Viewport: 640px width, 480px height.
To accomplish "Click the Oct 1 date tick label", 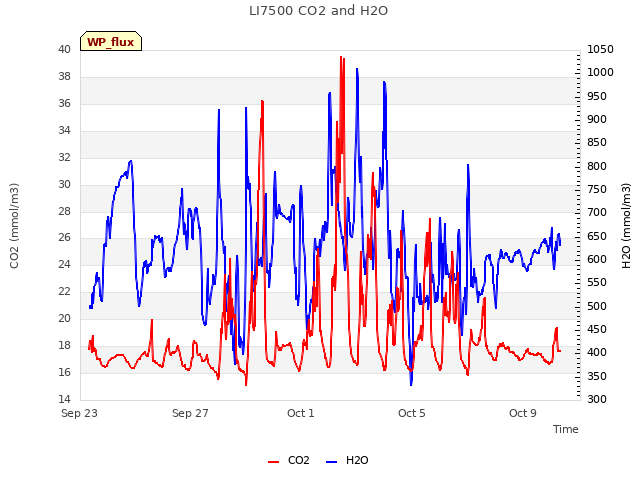I will [301, 413].
